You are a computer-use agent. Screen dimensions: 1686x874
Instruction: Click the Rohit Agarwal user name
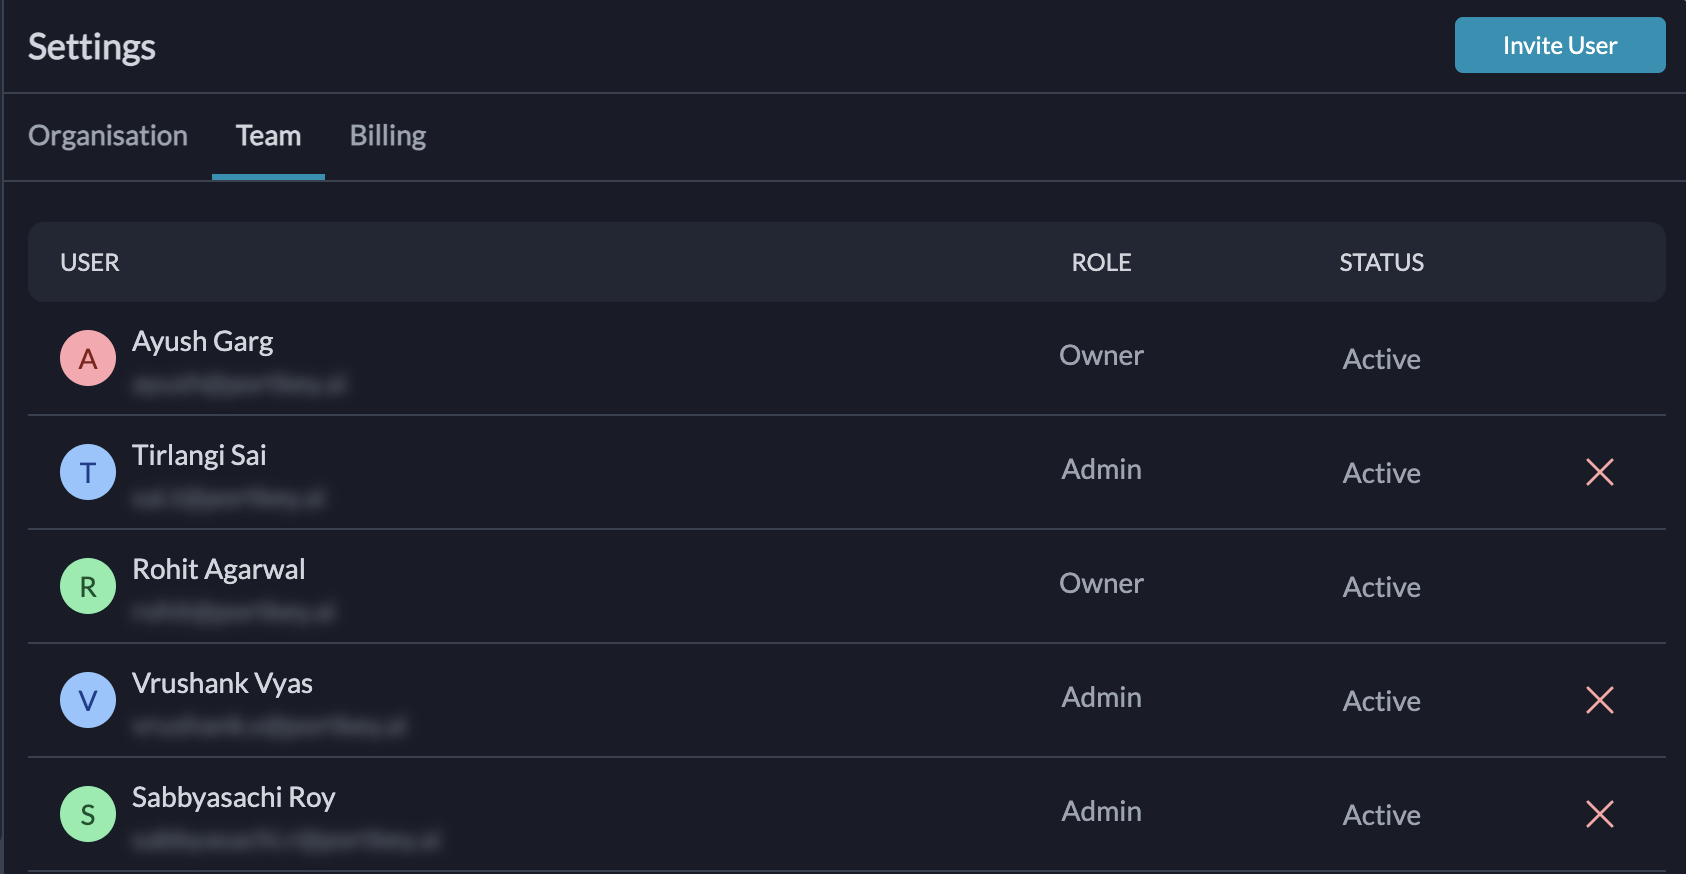(219, 570)
